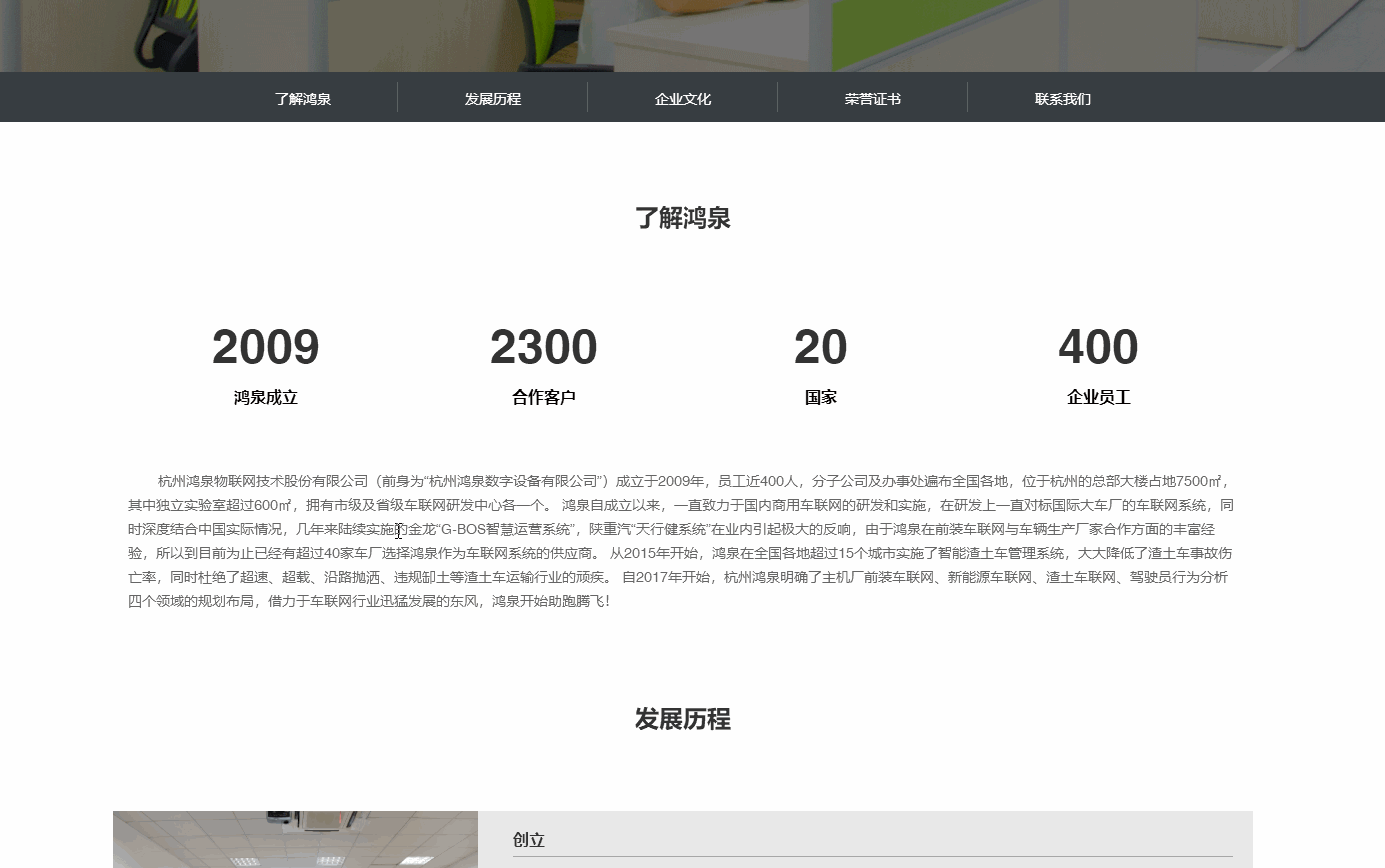Click the hero banner image at the top
Screen dimensions: 1385x868
[692, 35]
